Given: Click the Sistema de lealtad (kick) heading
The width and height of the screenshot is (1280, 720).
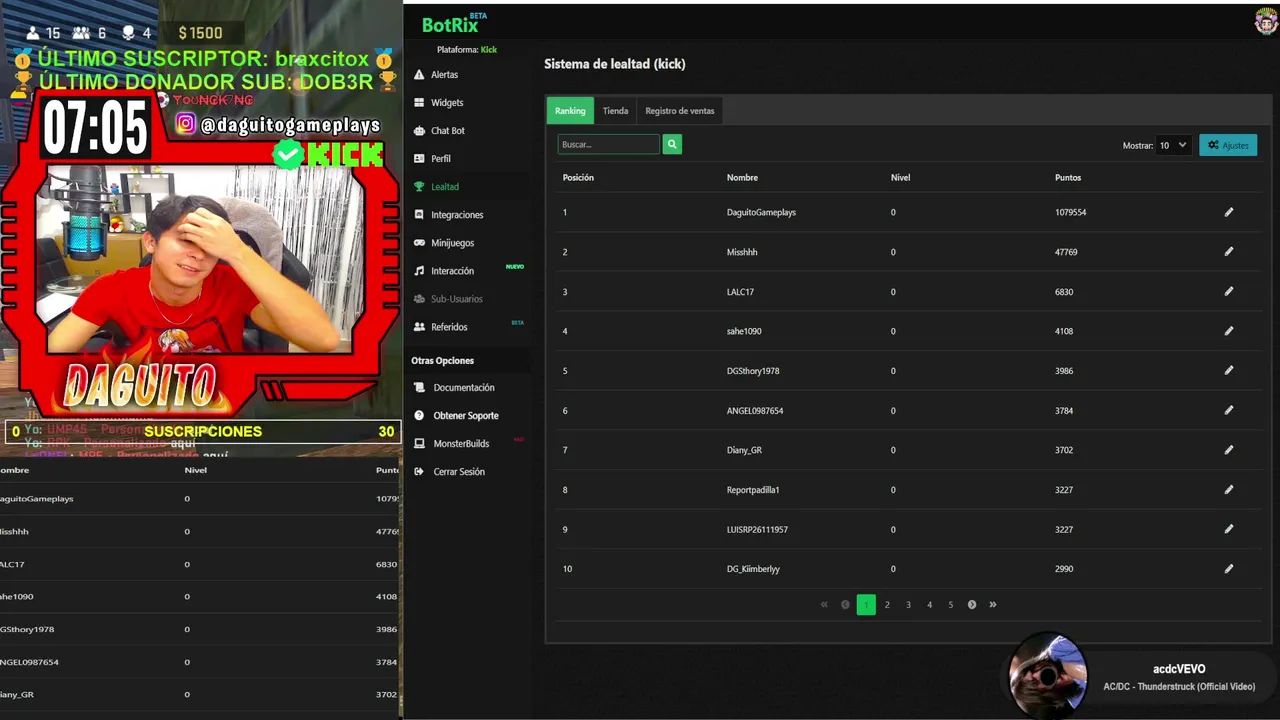Looking at the screenshot, I should tap(615, 64).
